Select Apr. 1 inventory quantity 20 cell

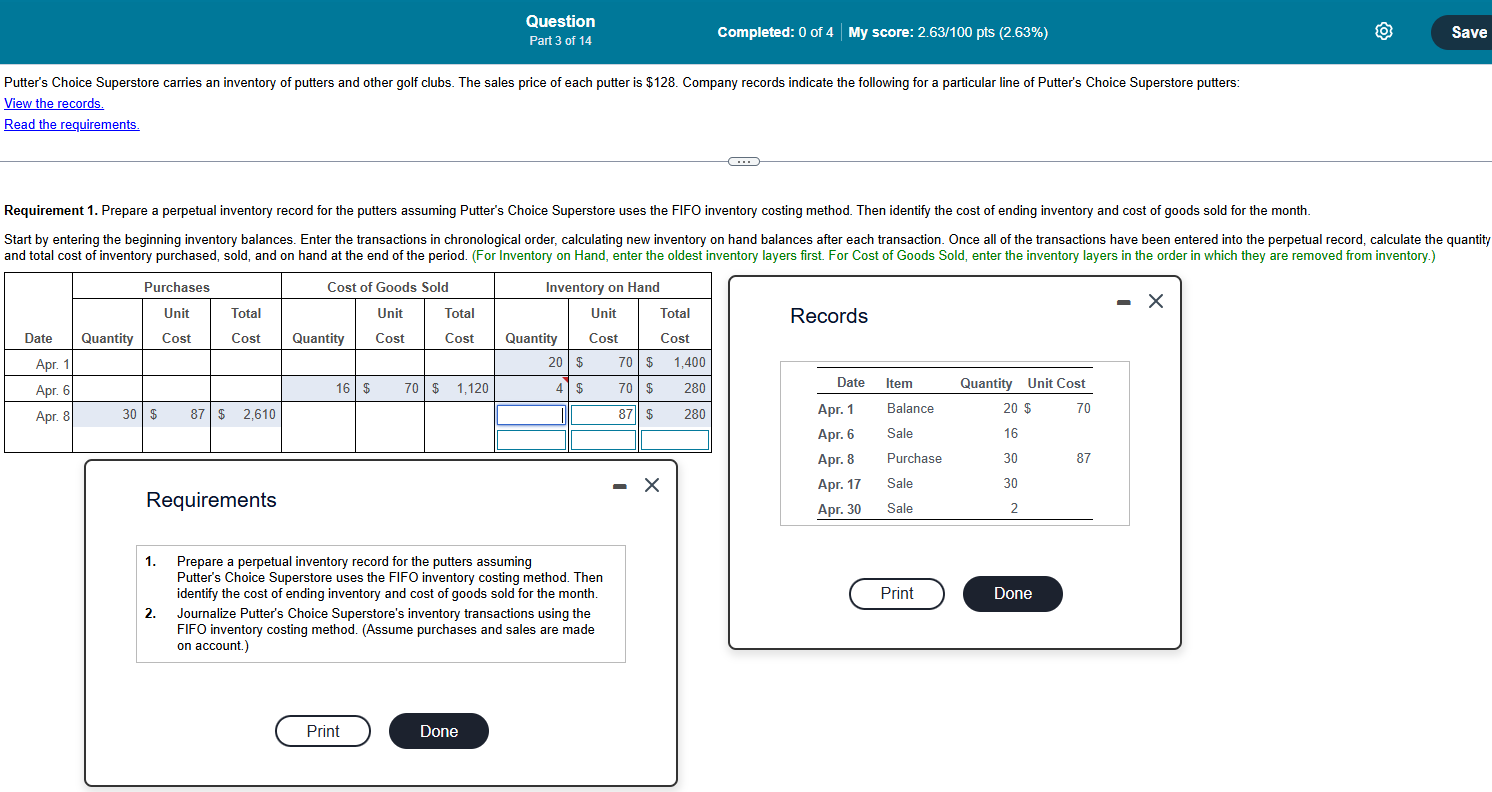point(532,363)
